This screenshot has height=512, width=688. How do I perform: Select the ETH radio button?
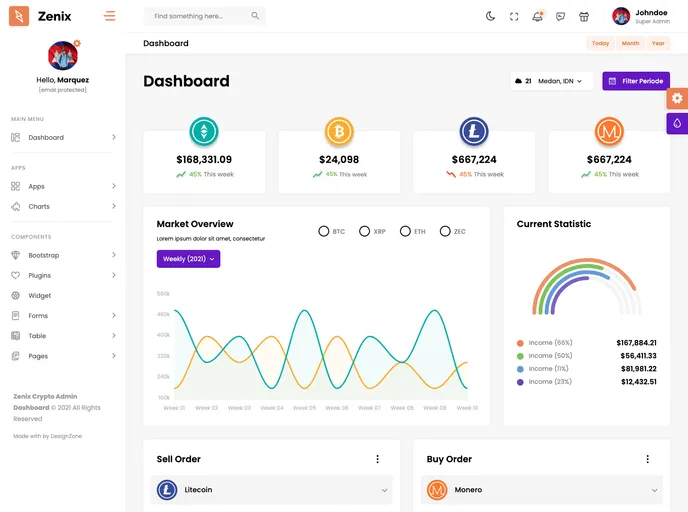click(x=405, y=231)
